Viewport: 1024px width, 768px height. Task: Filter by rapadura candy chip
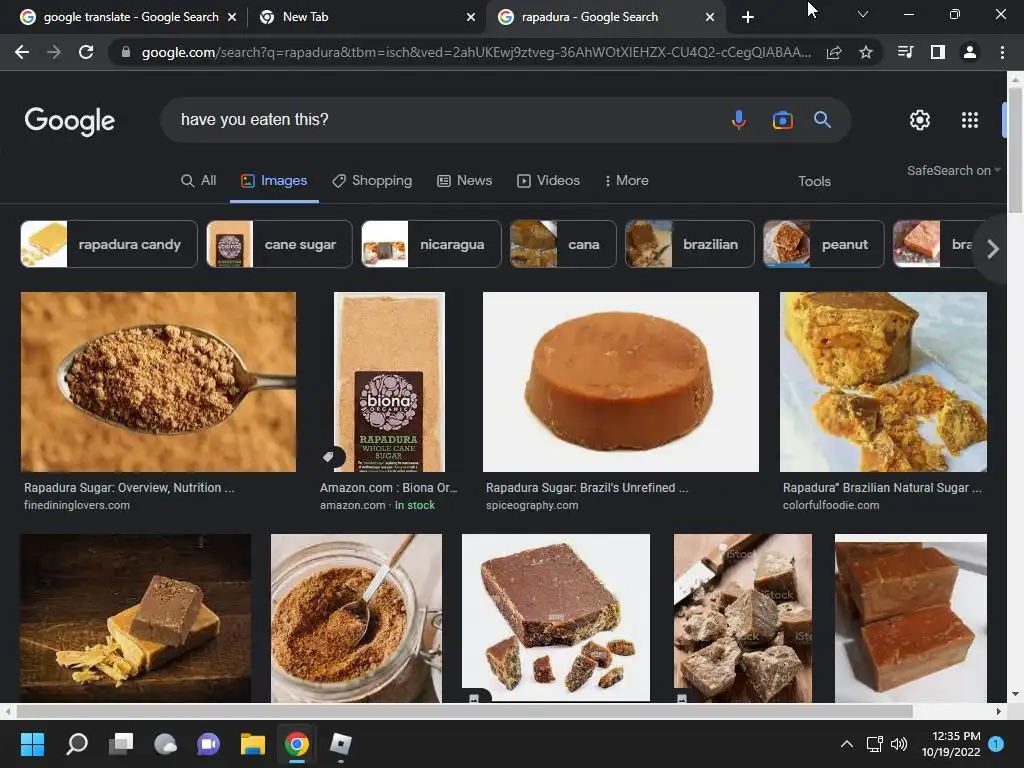click(x=109, y=244)
